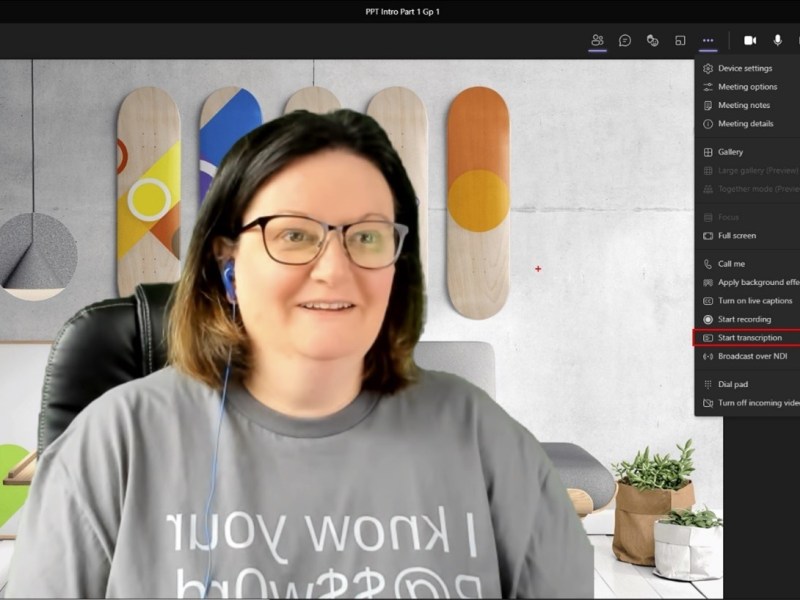Open the rooms icon in toolbar
The width and height of the screenshot is (800, 600).
click(x=680, y=40)
